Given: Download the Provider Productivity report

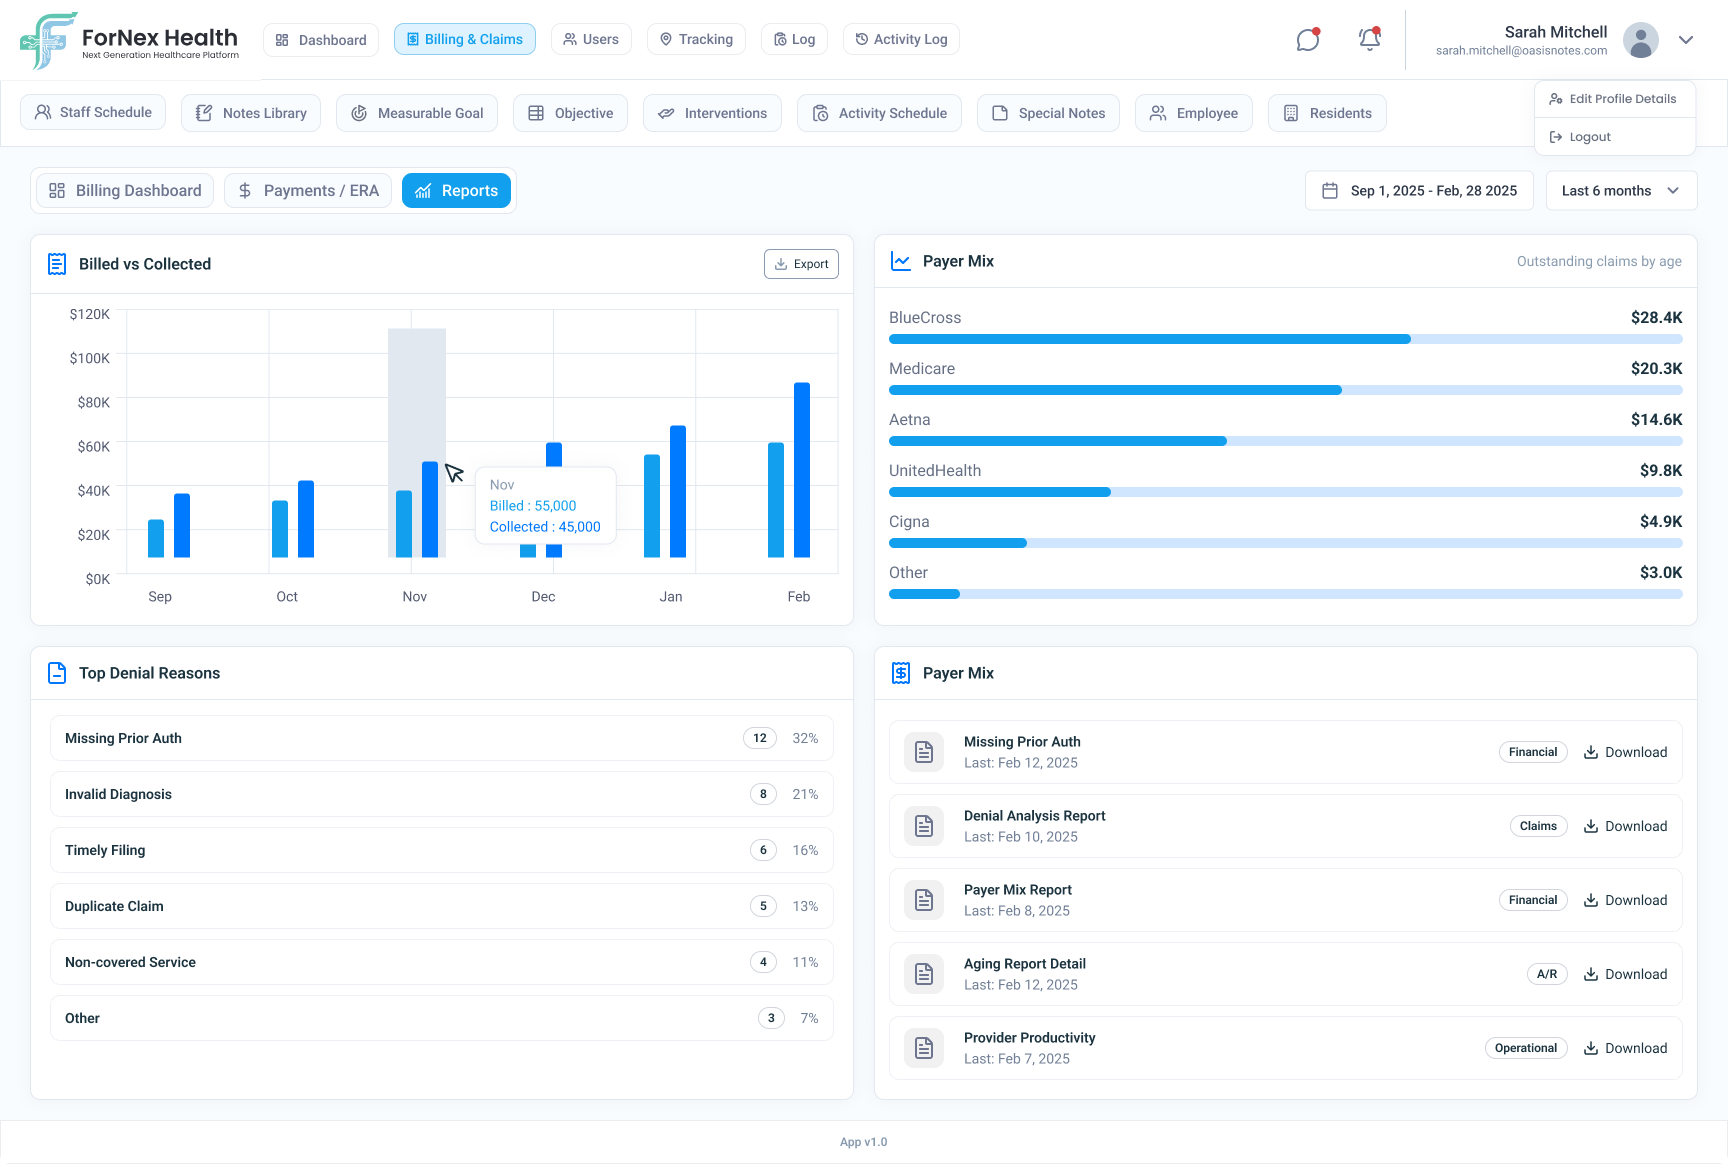Looking at the screenshot, I should click(1625, 1048).
